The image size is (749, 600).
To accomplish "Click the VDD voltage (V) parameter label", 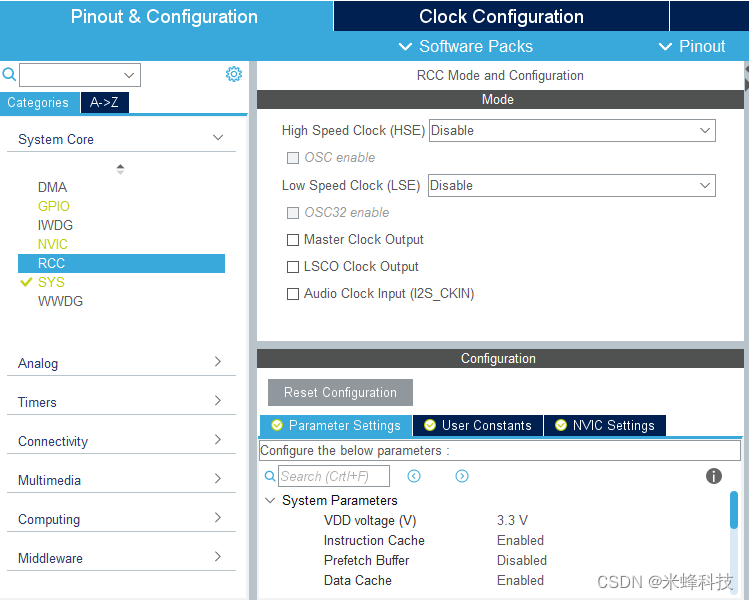I will coord(370,520).
